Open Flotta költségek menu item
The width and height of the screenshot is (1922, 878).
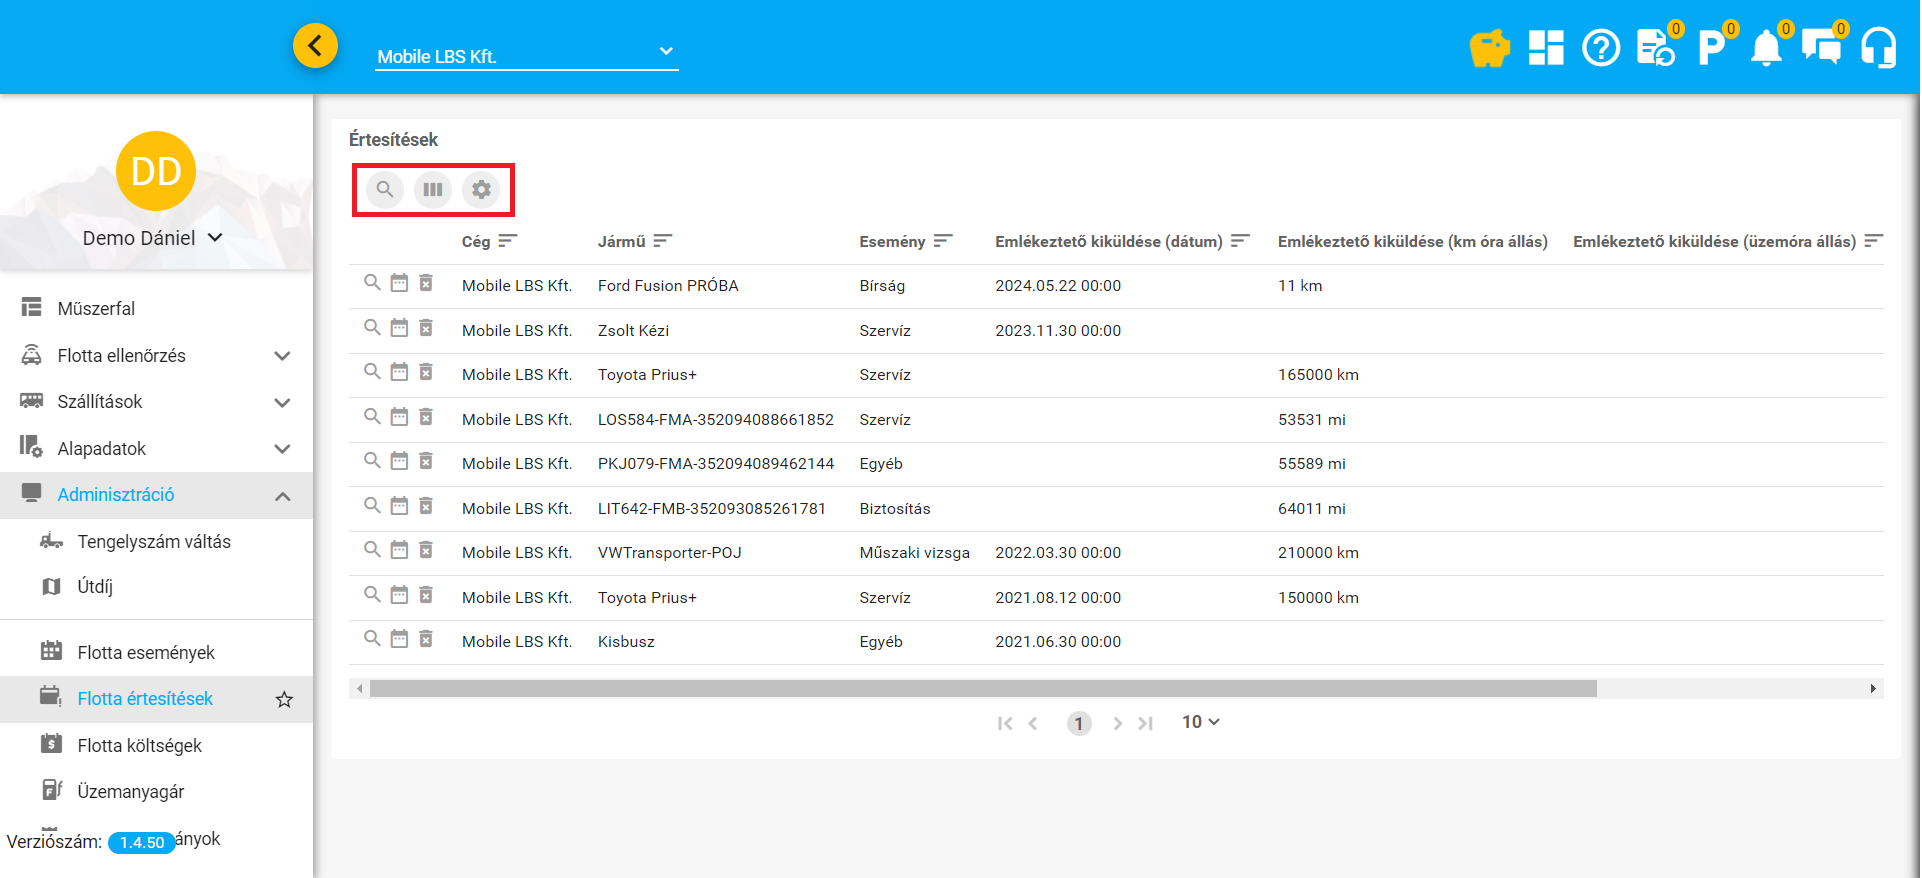tap(140, 746)
